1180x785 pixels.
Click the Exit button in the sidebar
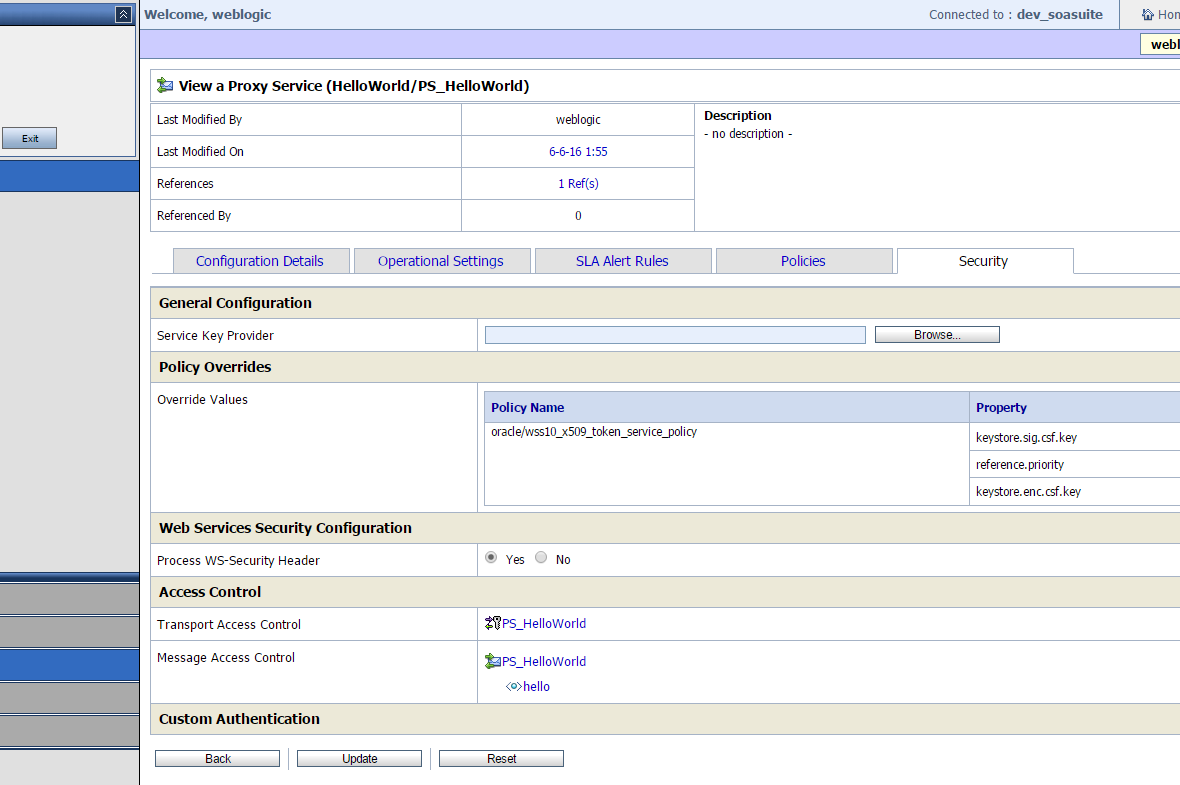click(x=29, y=137)
